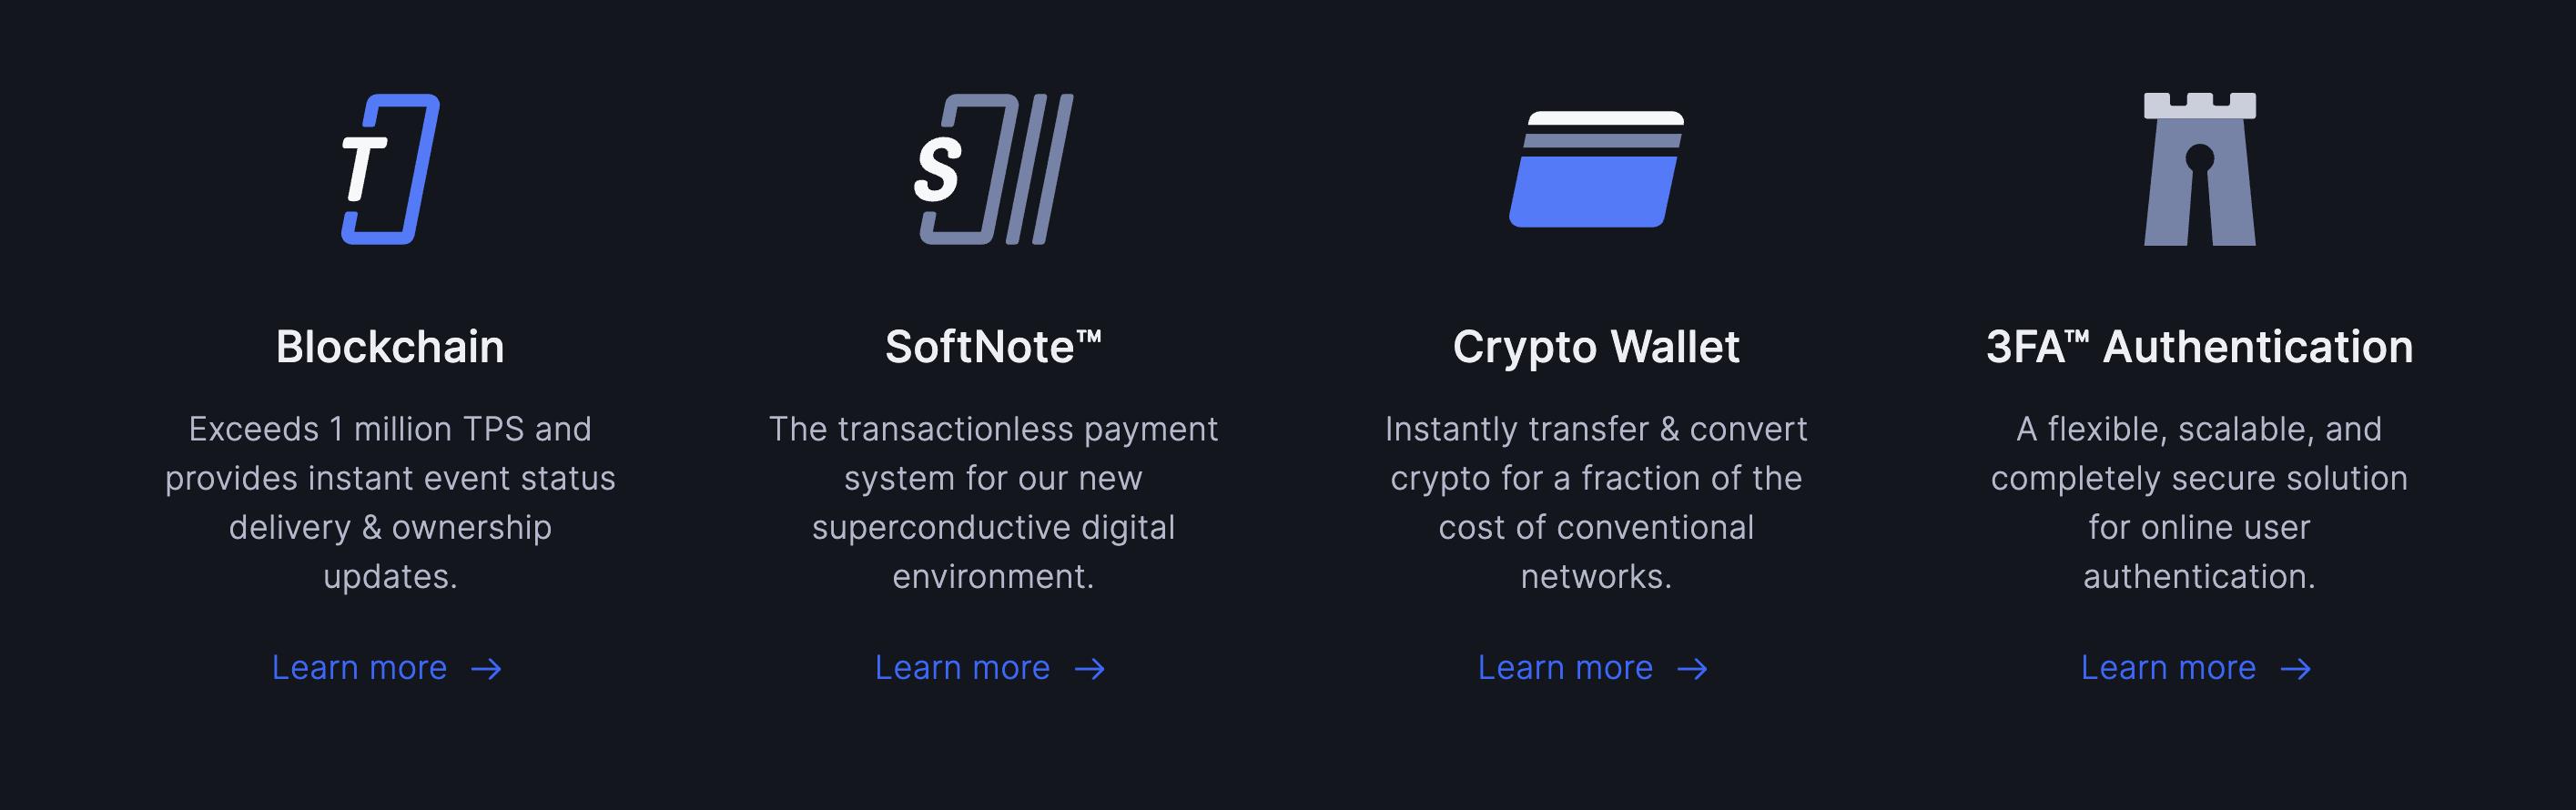Click the blue Crypto Wallet card icon
This screenshot has height=810, width=2576.
coord(1596,169)
